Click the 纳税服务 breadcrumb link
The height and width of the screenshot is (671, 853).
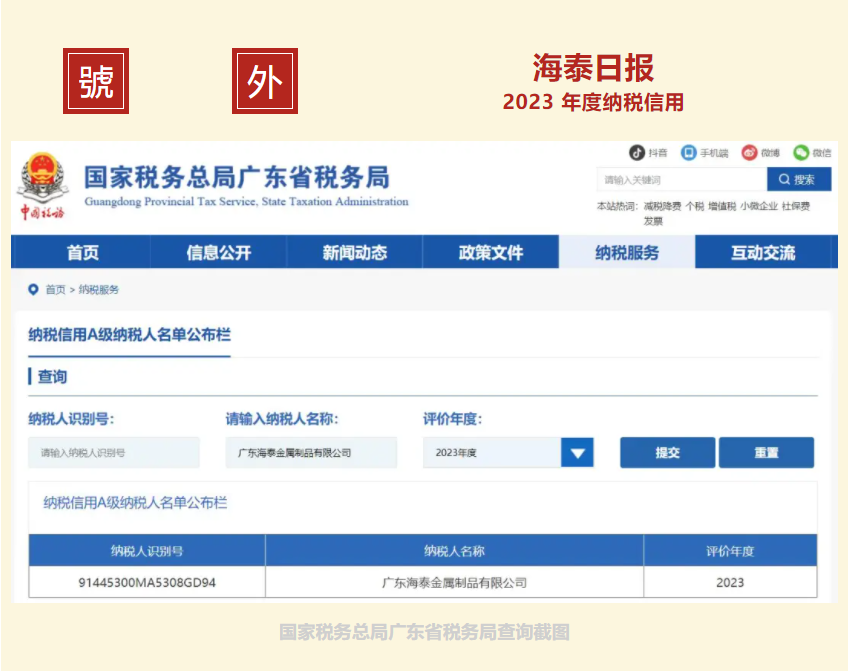(98, 290)
